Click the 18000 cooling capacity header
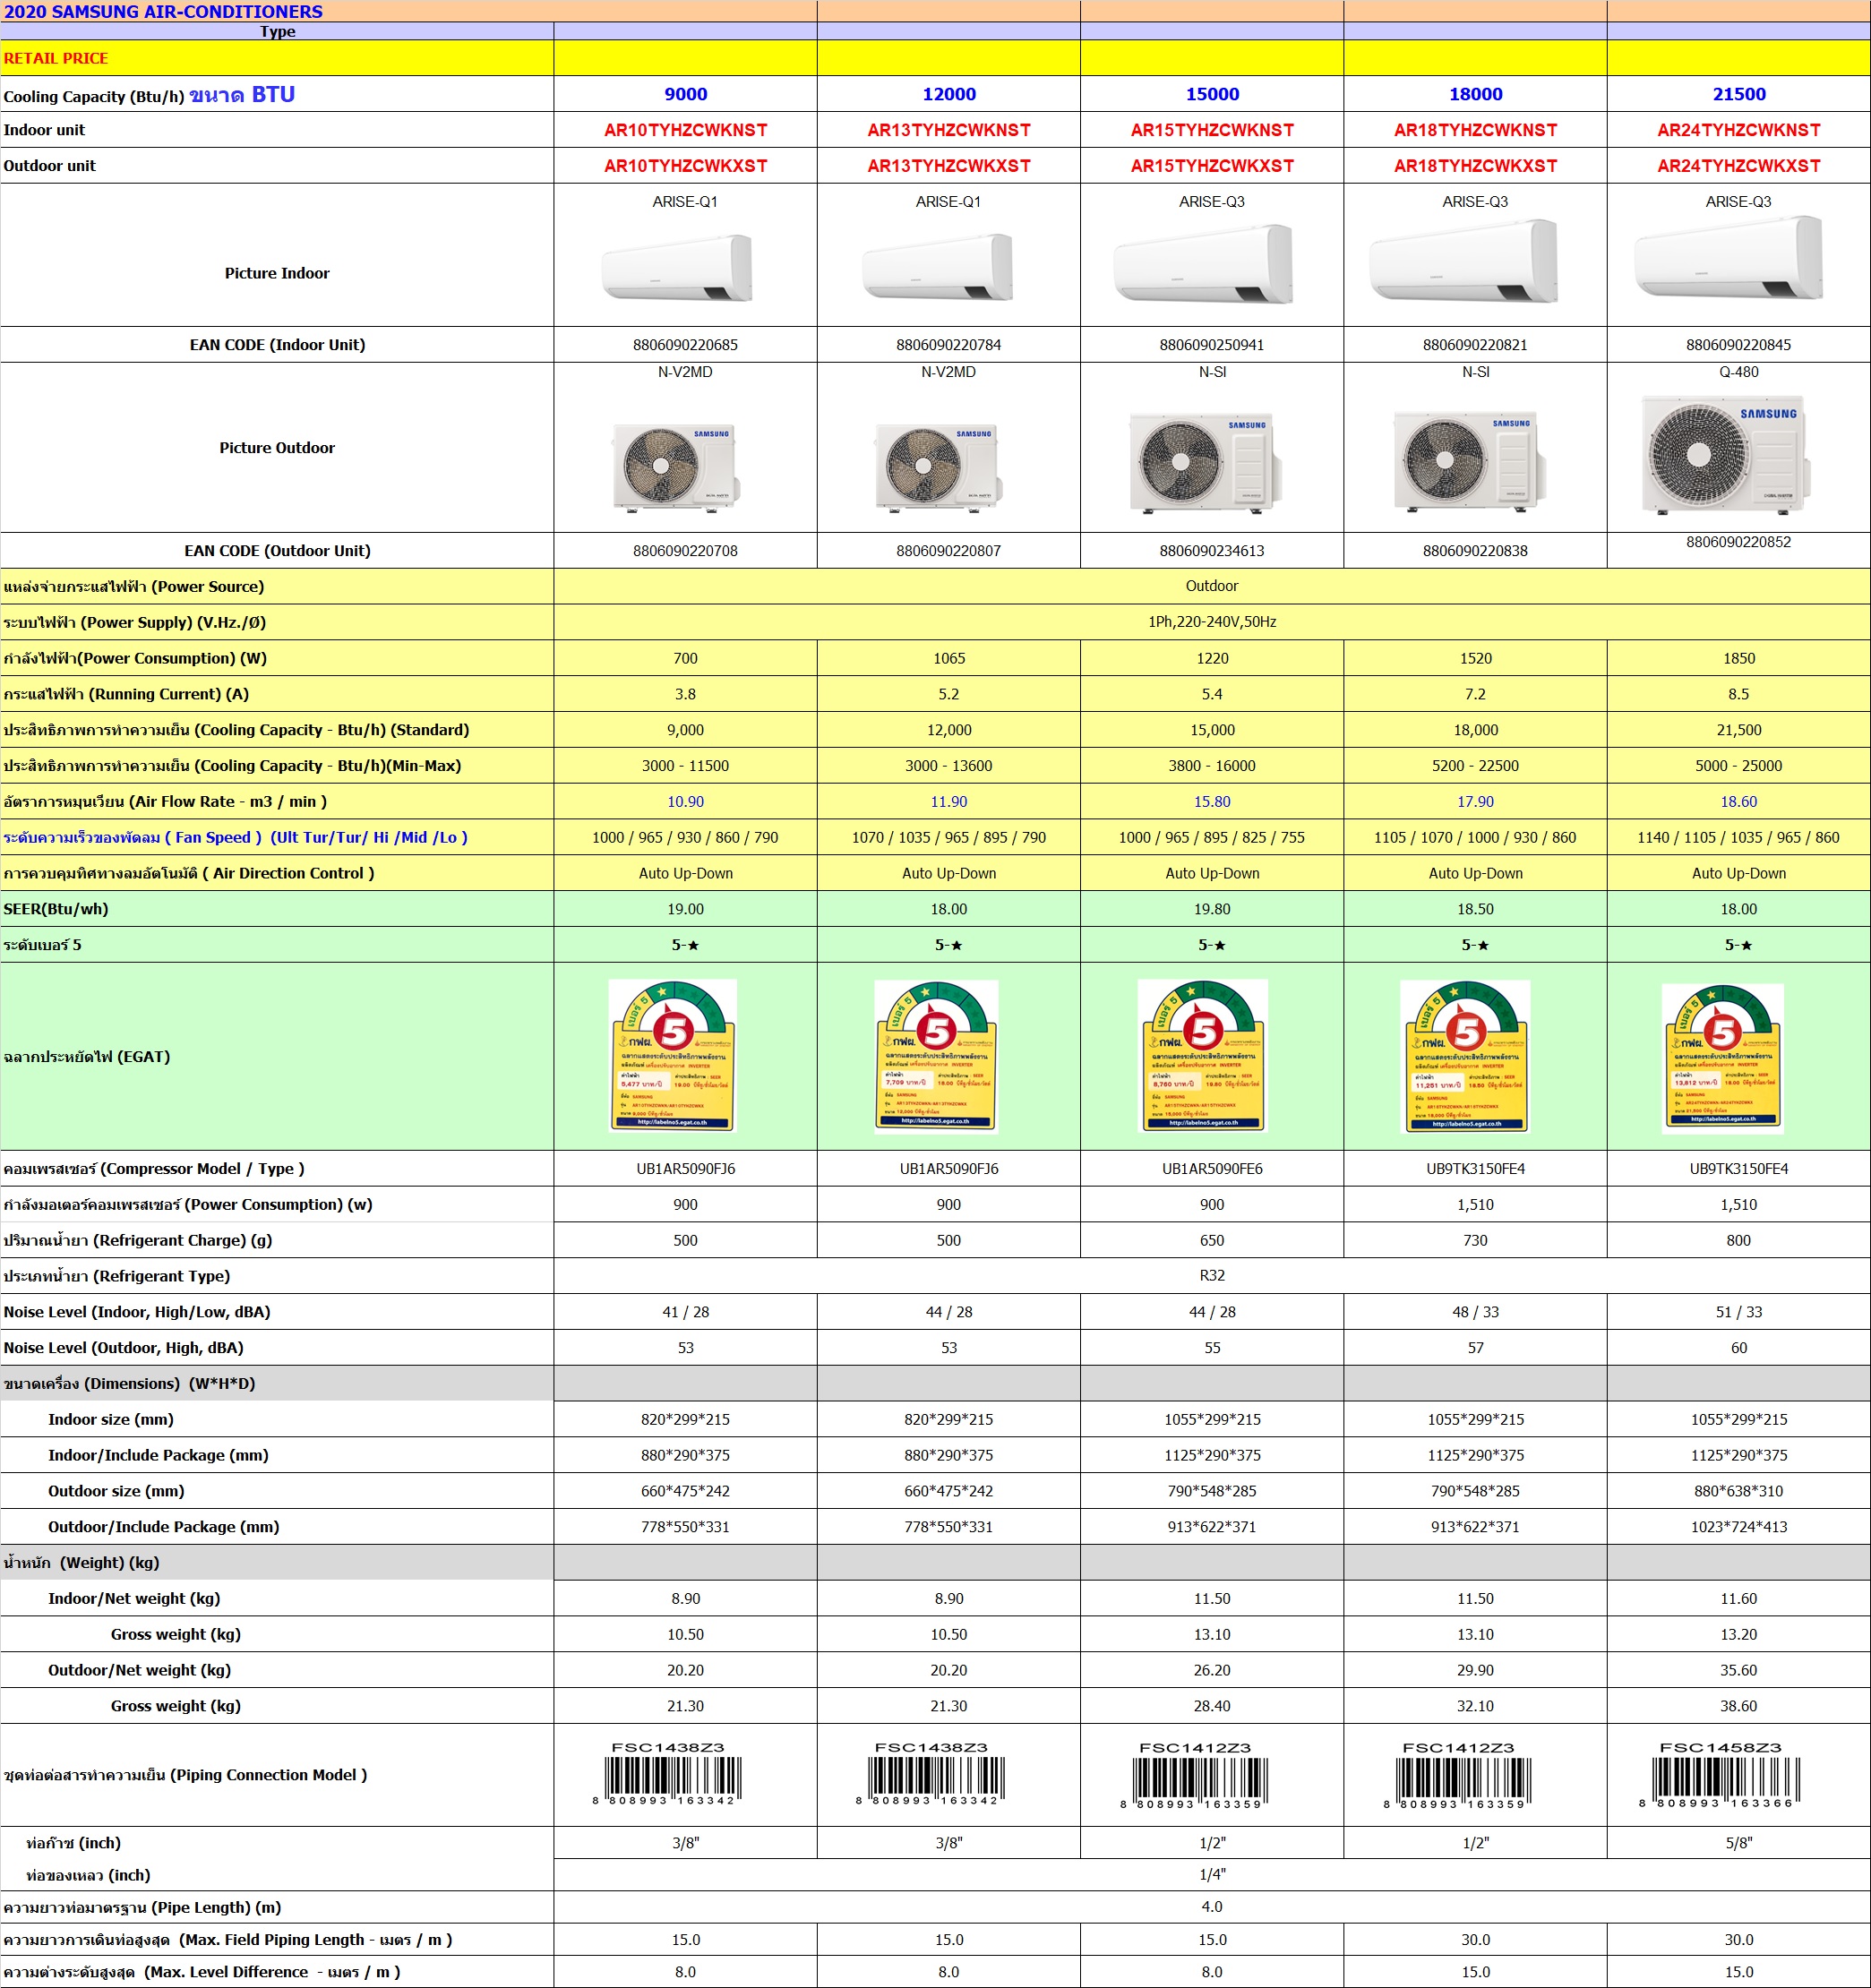The image size is (1871, 1988). [1476, 94]
